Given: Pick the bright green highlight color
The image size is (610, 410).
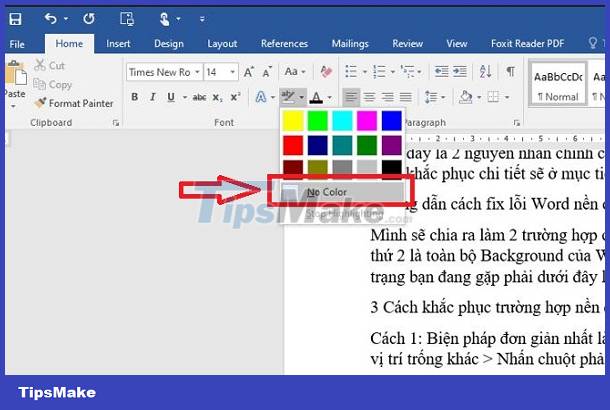Looking at the screenshot, I should click(x=317, y=121).
